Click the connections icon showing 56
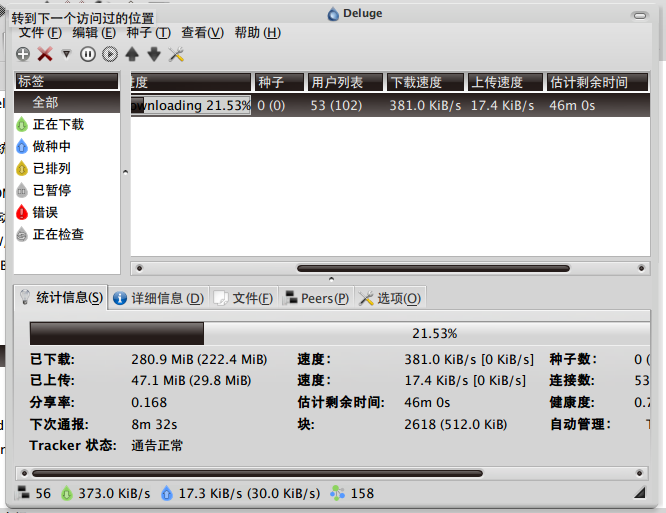Screen dimensions: 666x513 [23, 493]
